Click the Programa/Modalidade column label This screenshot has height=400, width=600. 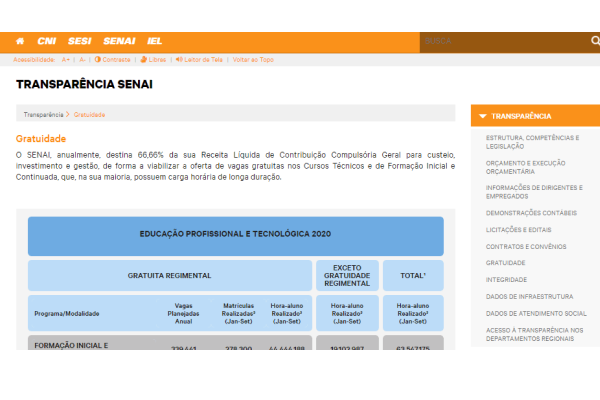[x=67, y=313]
